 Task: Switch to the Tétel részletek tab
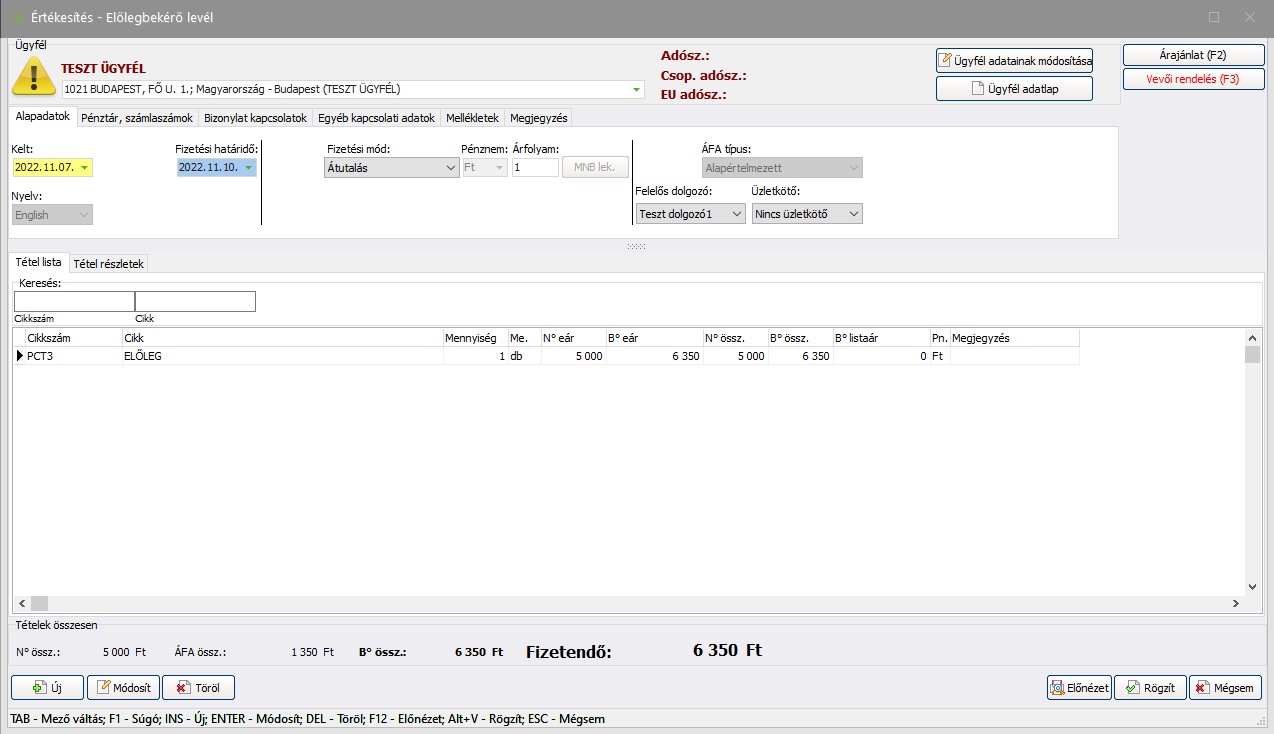(x=109, y=264)
